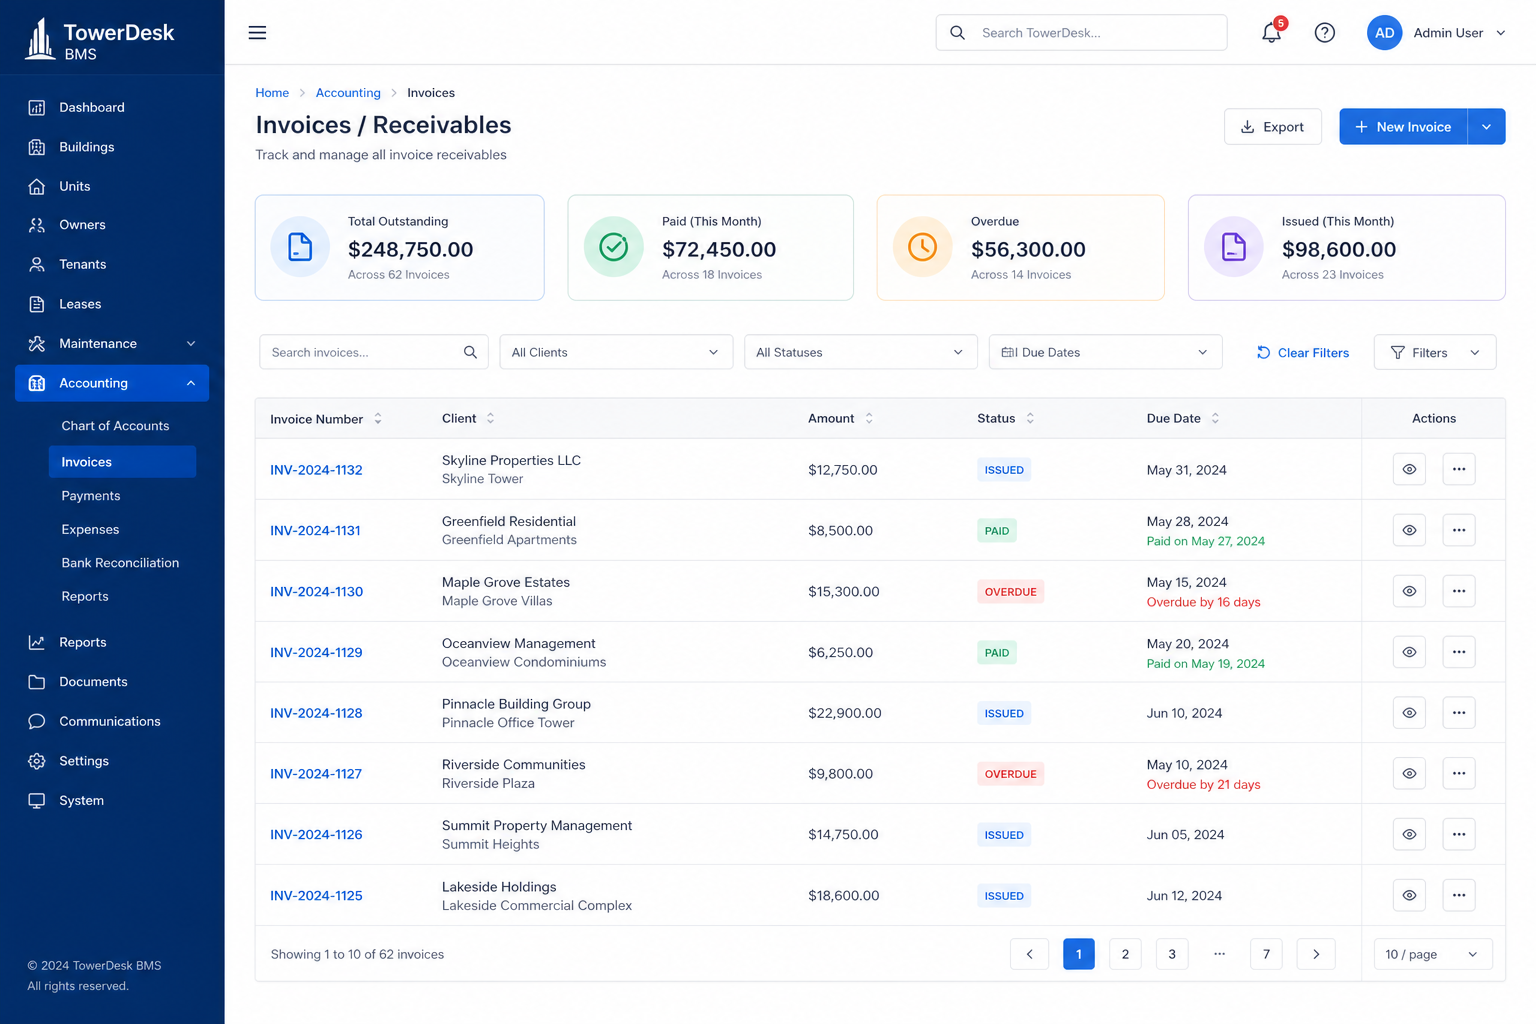Open more actions for INV-2024-1132
Screen dimensions: 1536x1024
point(1459,469)
